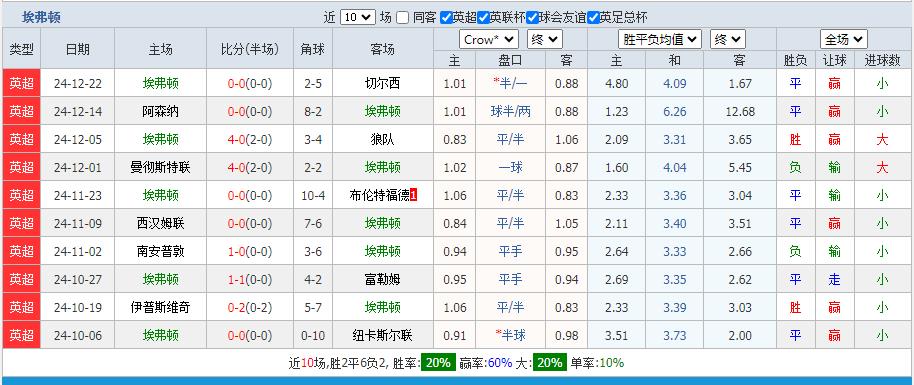Click away odds 5.45 in 曼彻斯特联 row
Screen dimensions: 914x385
[740, 167]
